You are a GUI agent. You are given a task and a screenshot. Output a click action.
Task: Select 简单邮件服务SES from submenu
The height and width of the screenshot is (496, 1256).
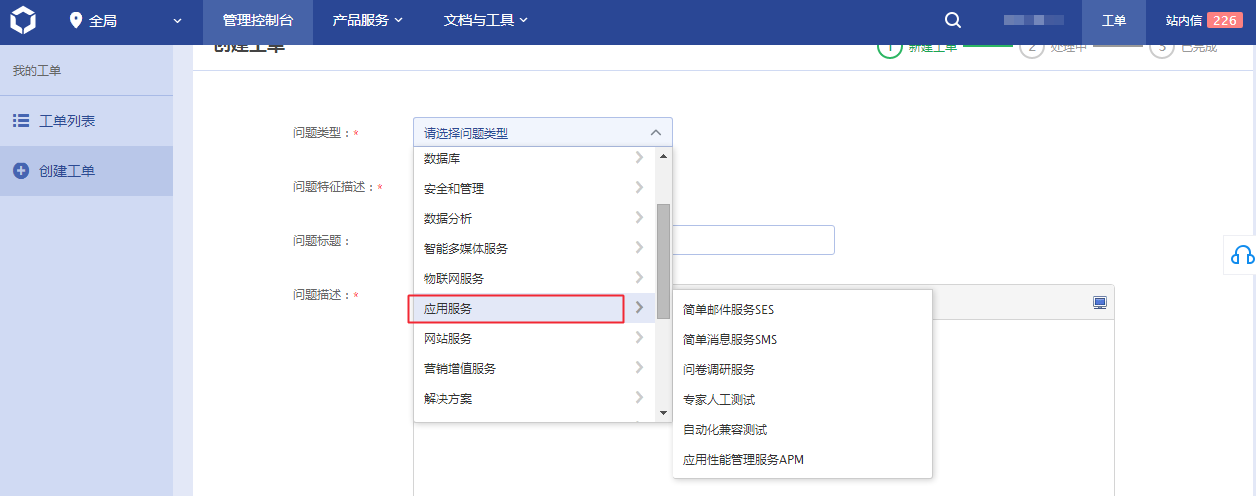[728, 310]
